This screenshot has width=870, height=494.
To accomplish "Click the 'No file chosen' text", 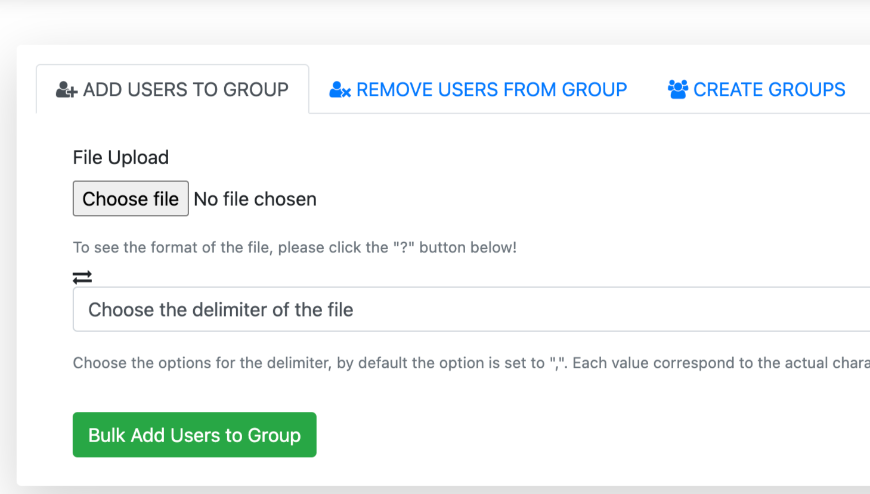I will 255,199.
